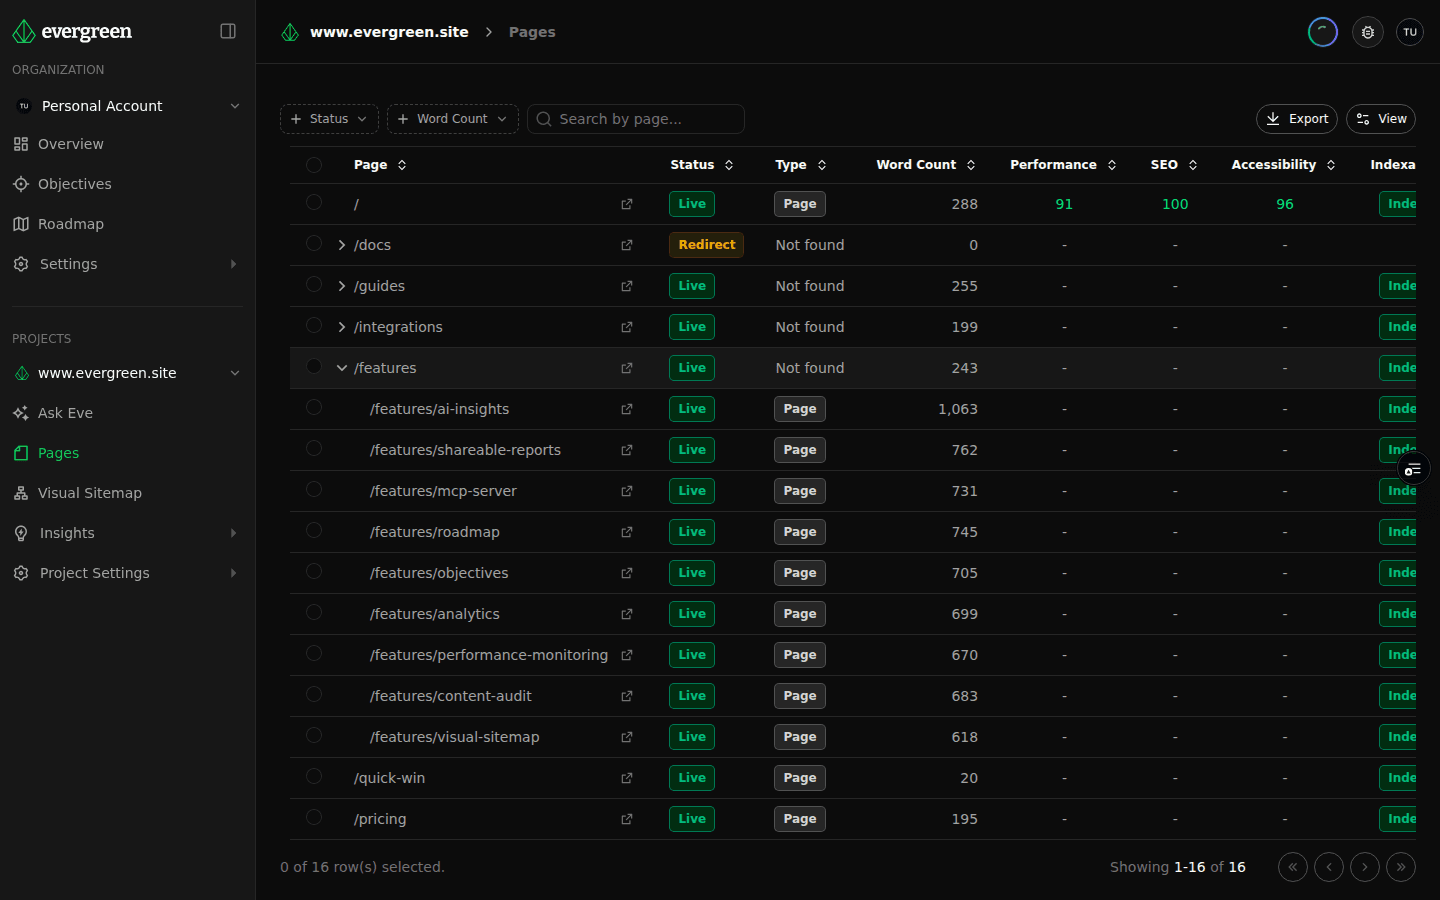Select Visual Sitemap in the sidebar
This screenshot has width=1440, height=900.
pyautogui.click(x=90, y=492)
